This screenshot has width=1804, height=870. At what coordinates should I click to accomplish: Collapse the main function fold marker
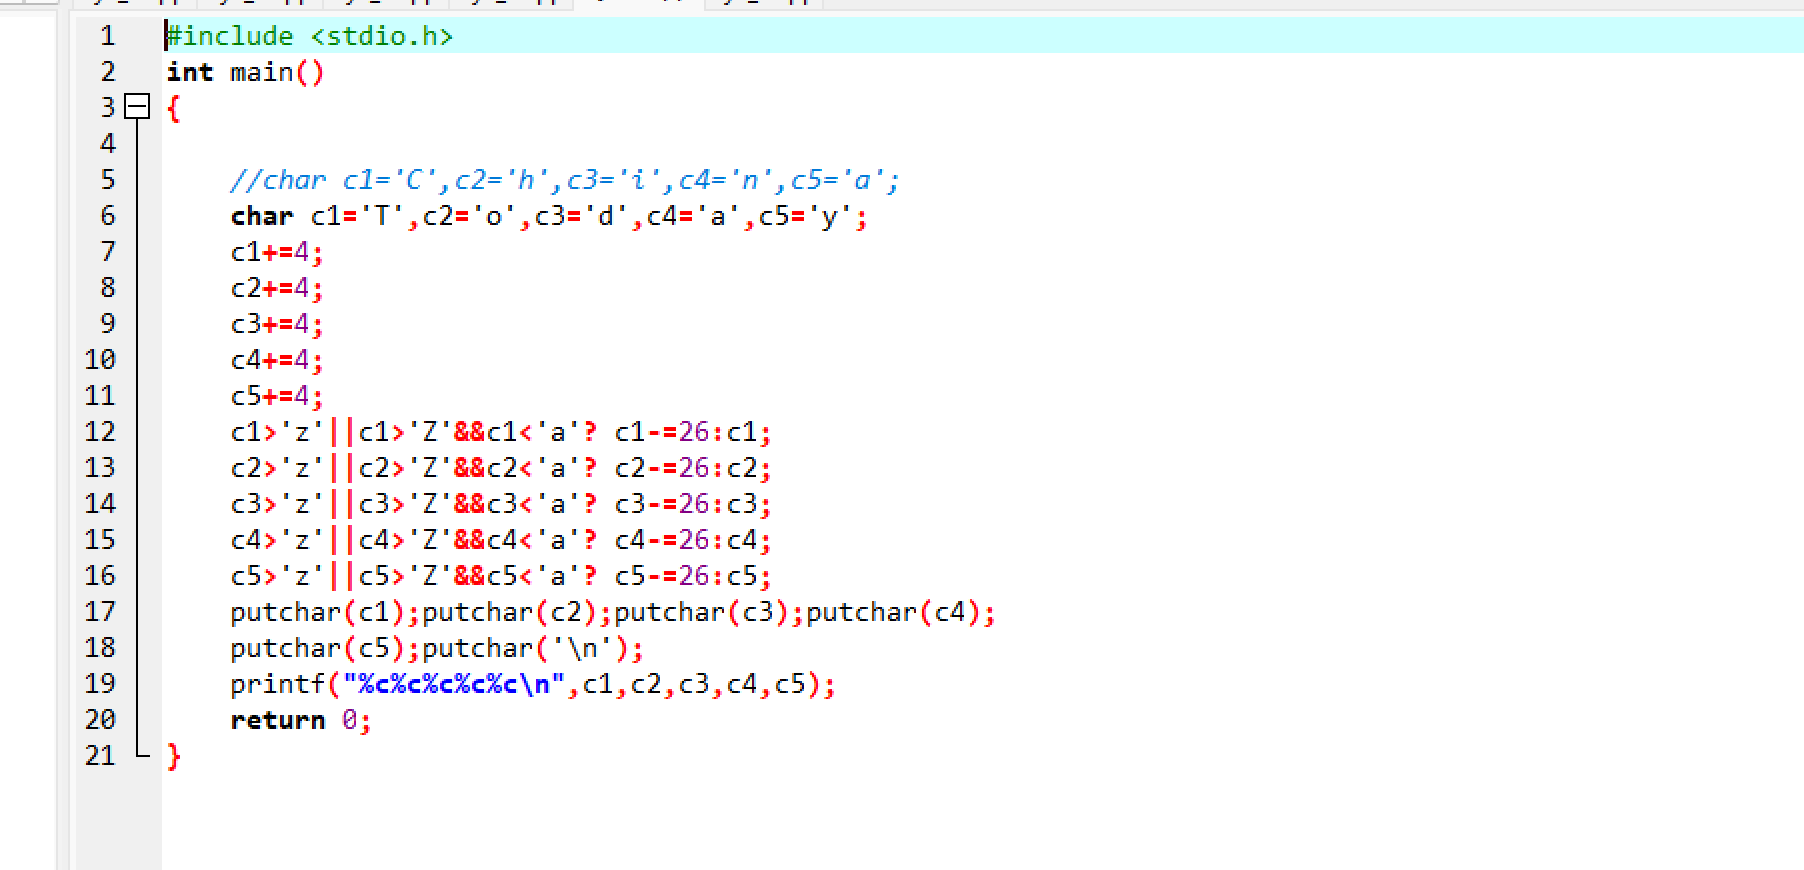(137, 106)
